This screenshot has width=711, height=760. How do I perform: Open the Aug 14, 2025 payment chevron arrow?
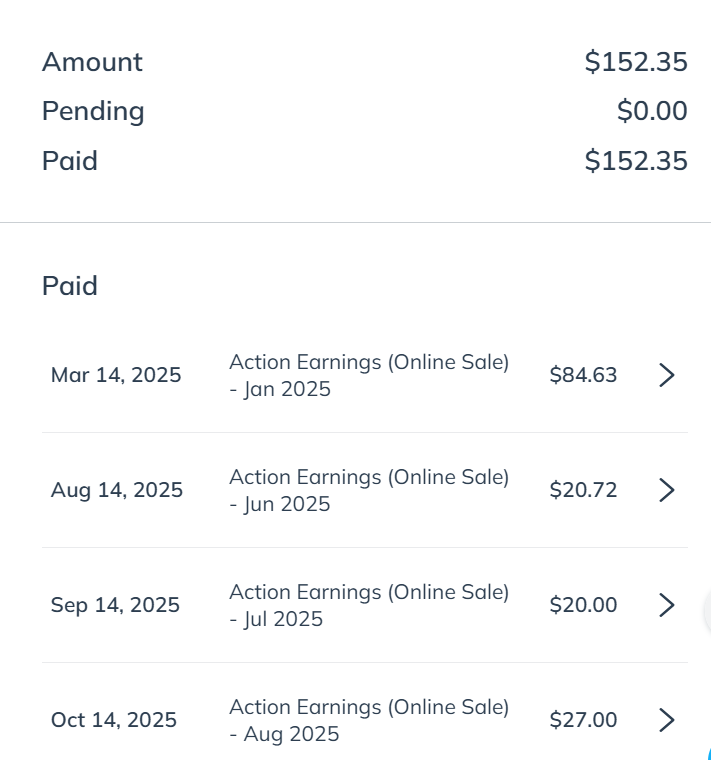tap(667, 490)
